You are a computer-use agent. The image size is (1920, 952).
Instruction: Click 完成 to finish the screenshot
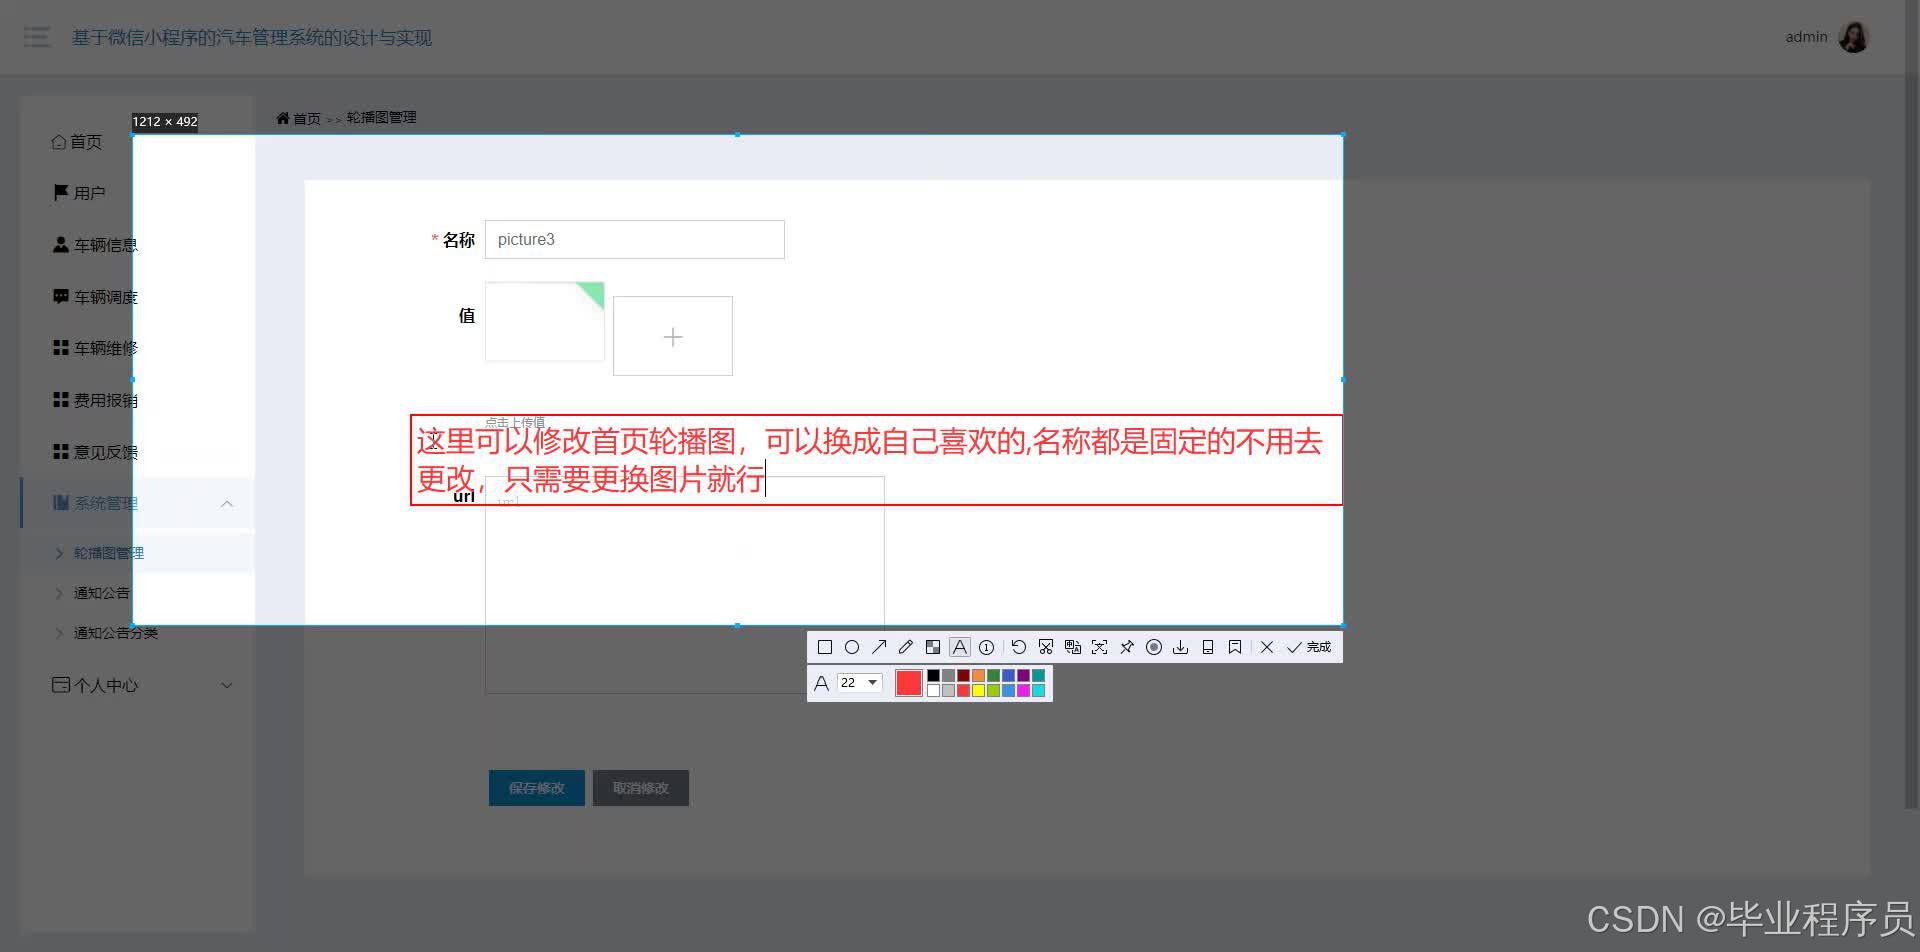1309,647
